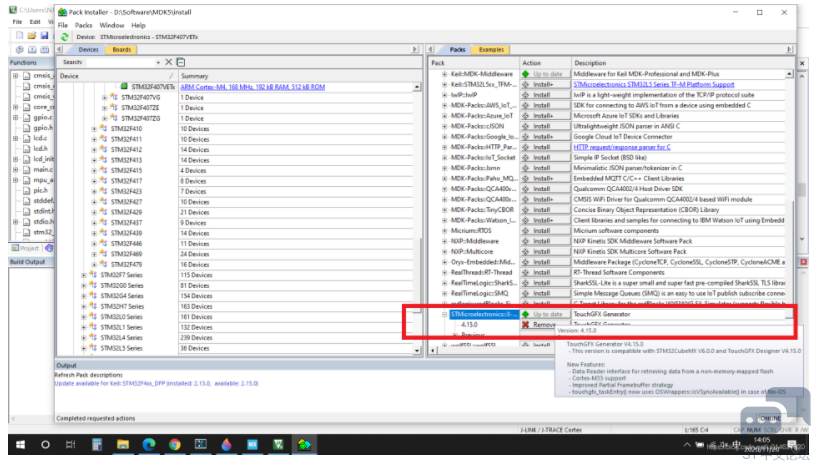The image size is (819, 470).
Task: Switch to the Boards tab
Action: [122, 50]
